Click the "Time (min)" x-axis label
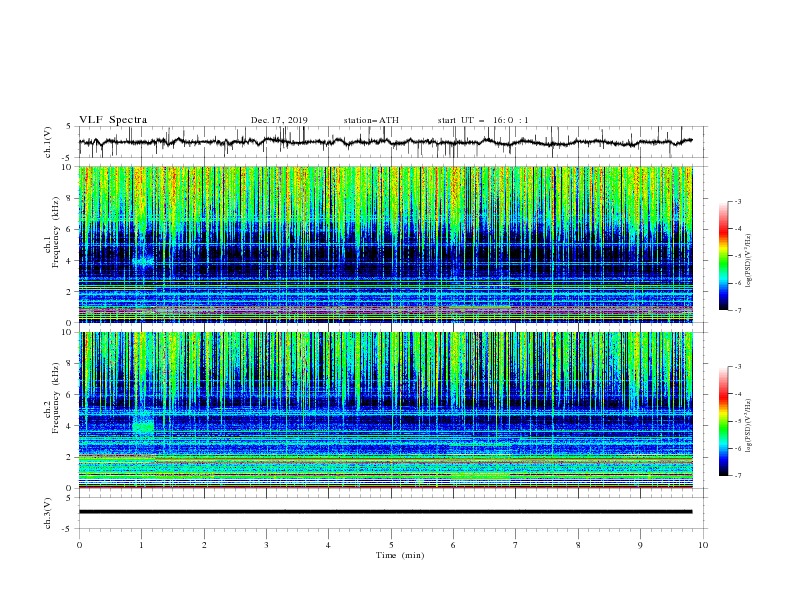Screen dimensions: 792x612 (x=400, y=555)
